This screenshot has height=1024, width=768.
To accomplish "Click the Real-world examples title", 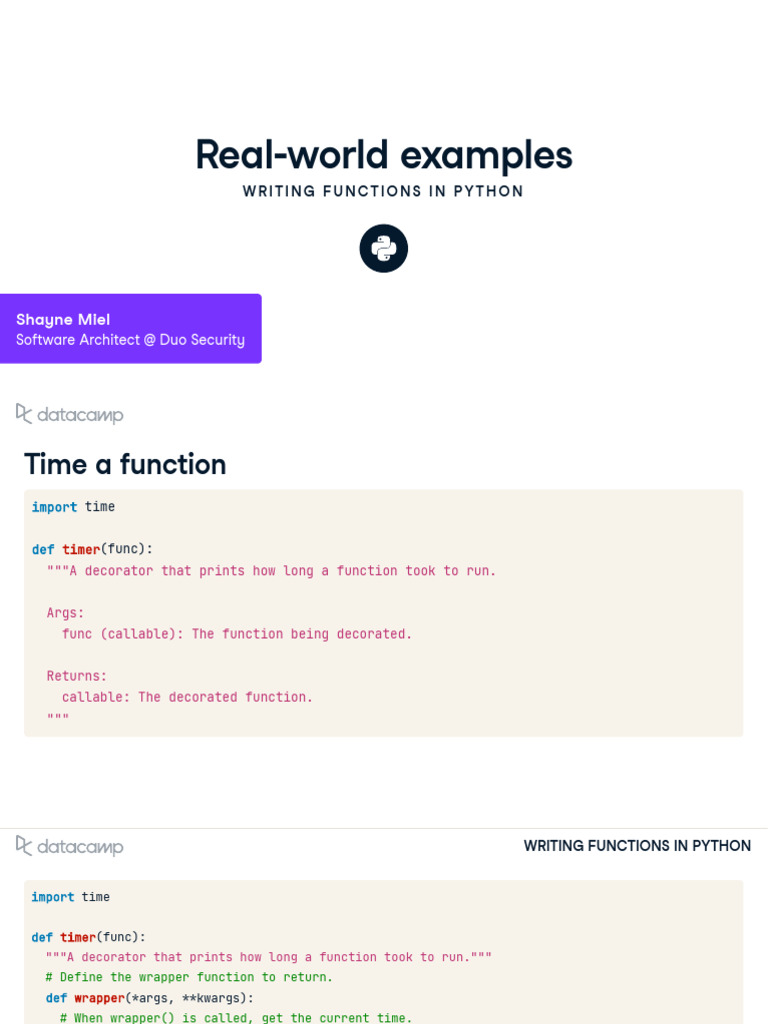I will (x=384, y=155).
